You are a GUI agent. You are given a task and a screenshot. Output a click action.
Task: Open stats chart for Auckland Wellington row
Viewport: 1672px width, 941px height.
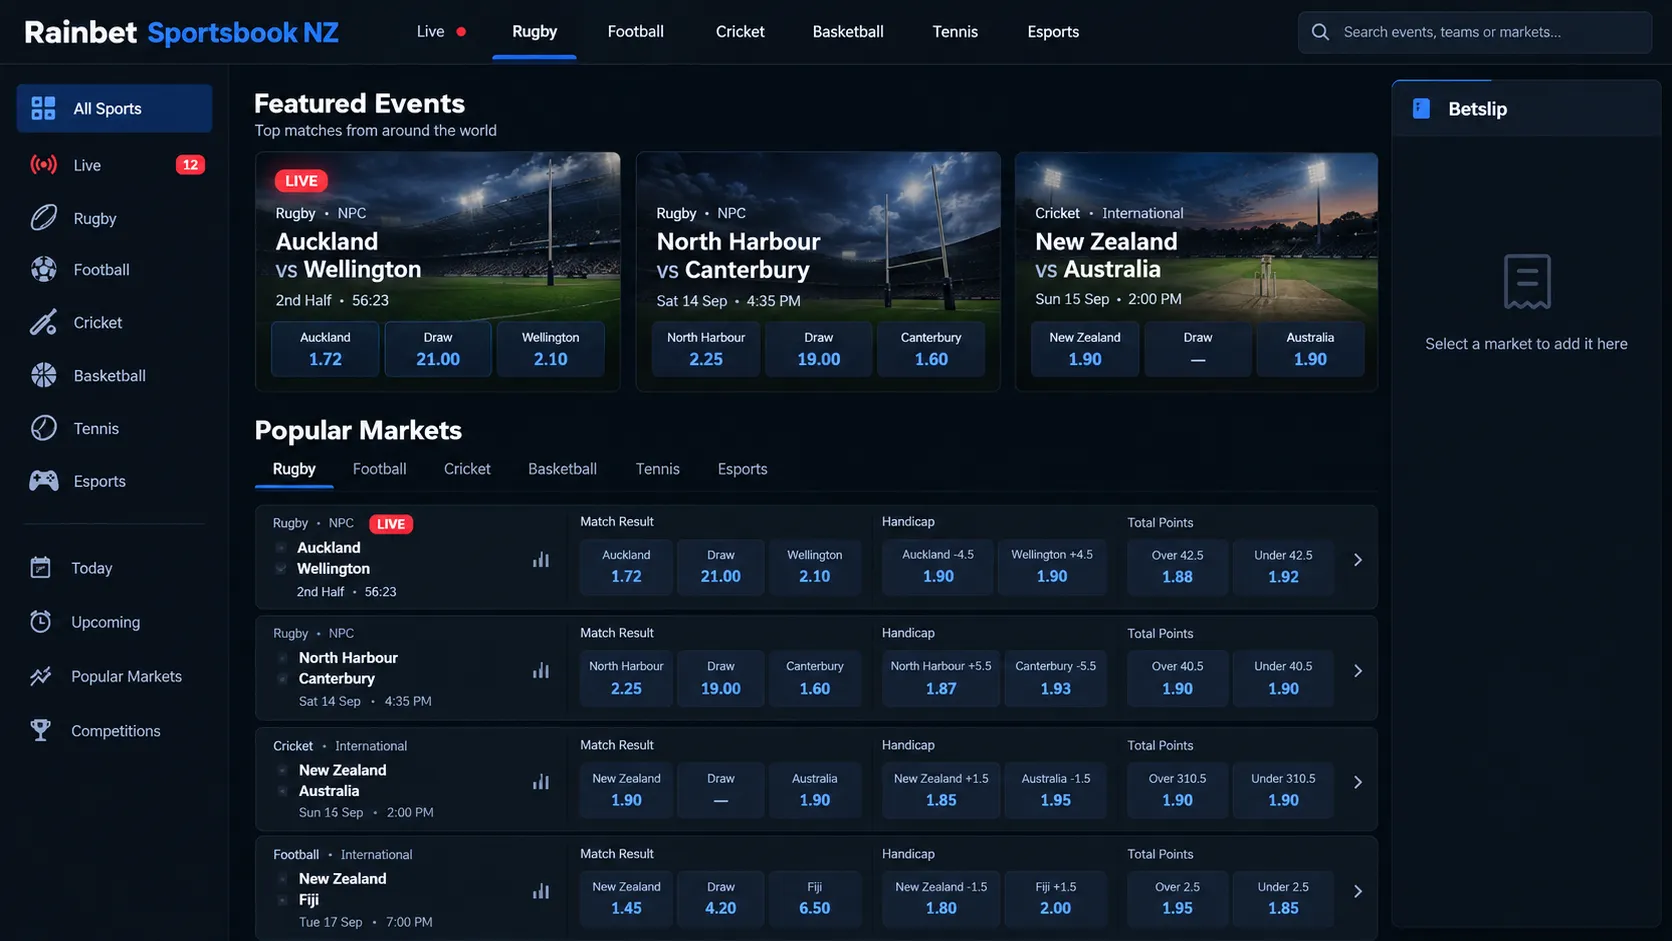[x=541, y=560]
